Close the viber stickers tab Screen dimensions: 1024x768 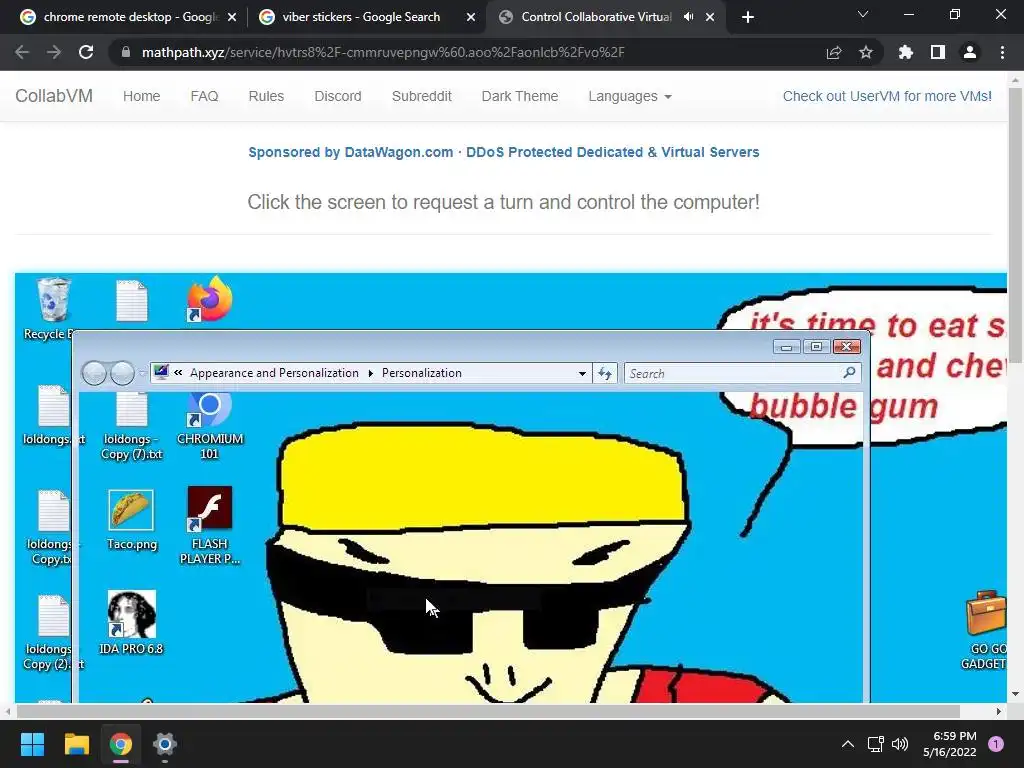coord(471,17)
